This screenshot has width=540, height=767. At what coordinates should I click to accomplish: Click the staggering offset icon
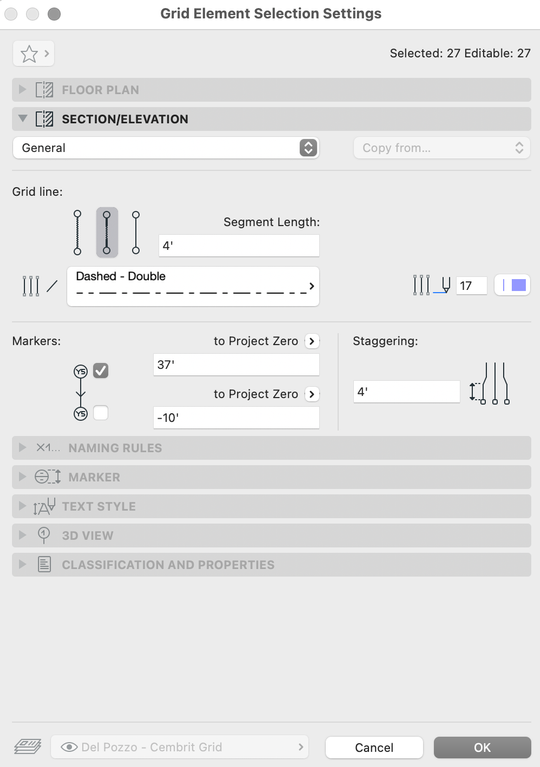pyautogui.click(x=490, y=384)
